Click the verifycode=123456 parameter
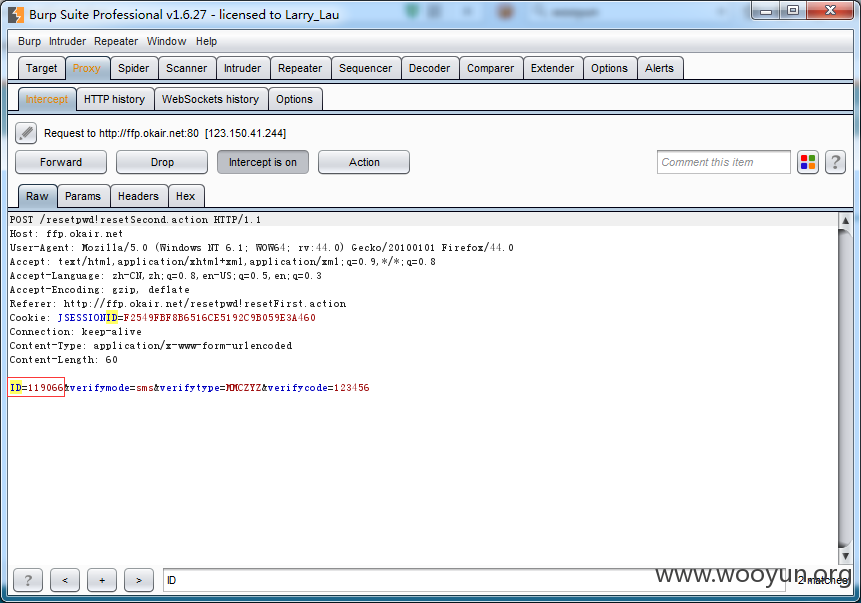861x603 pixels. (319, 388)
